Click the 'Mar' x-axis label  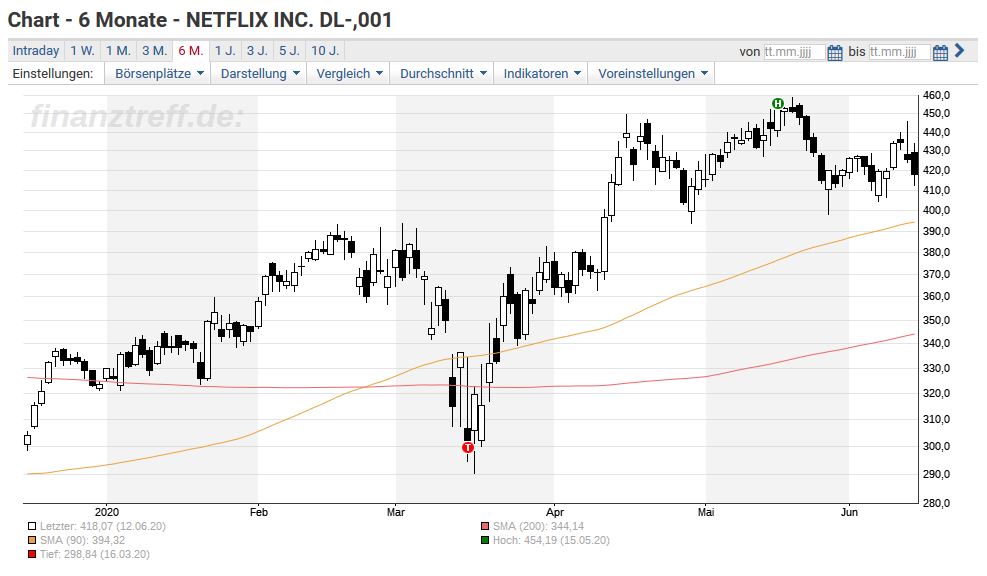click(395, 512)
